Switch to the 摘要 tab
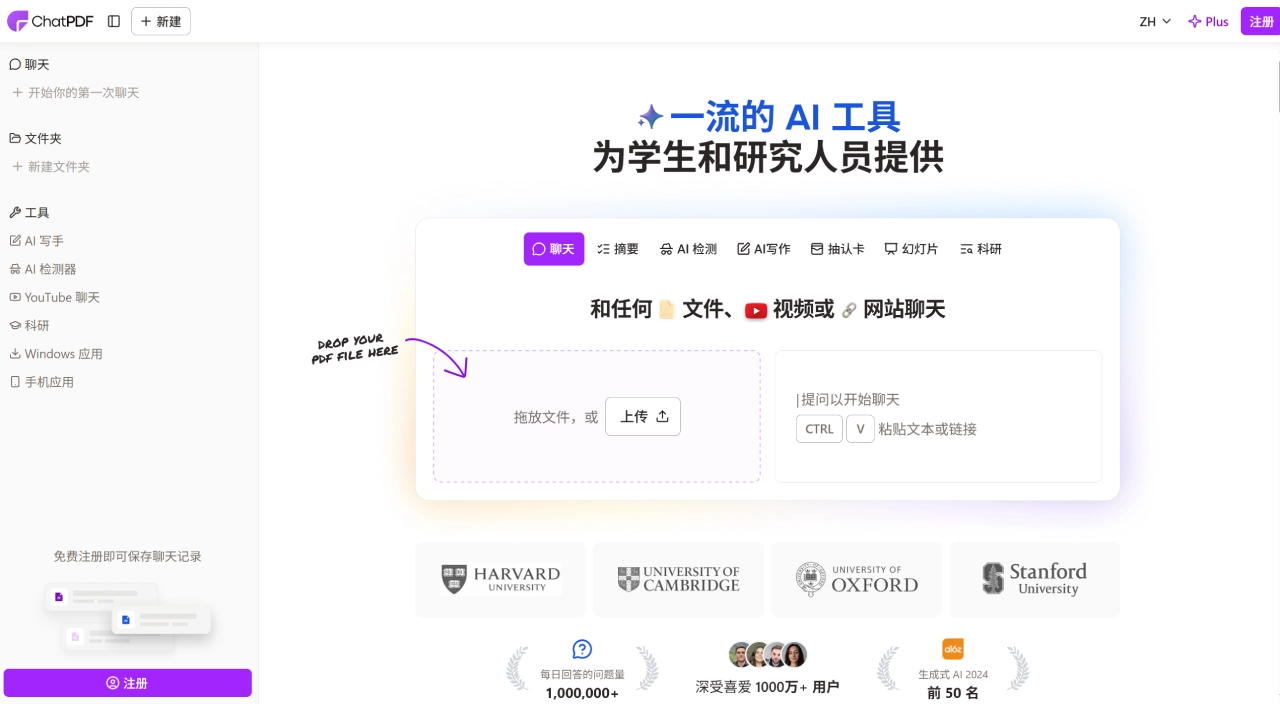This screenshot has width=1280, height=704. pyautogui.click(x=618, y=249)
